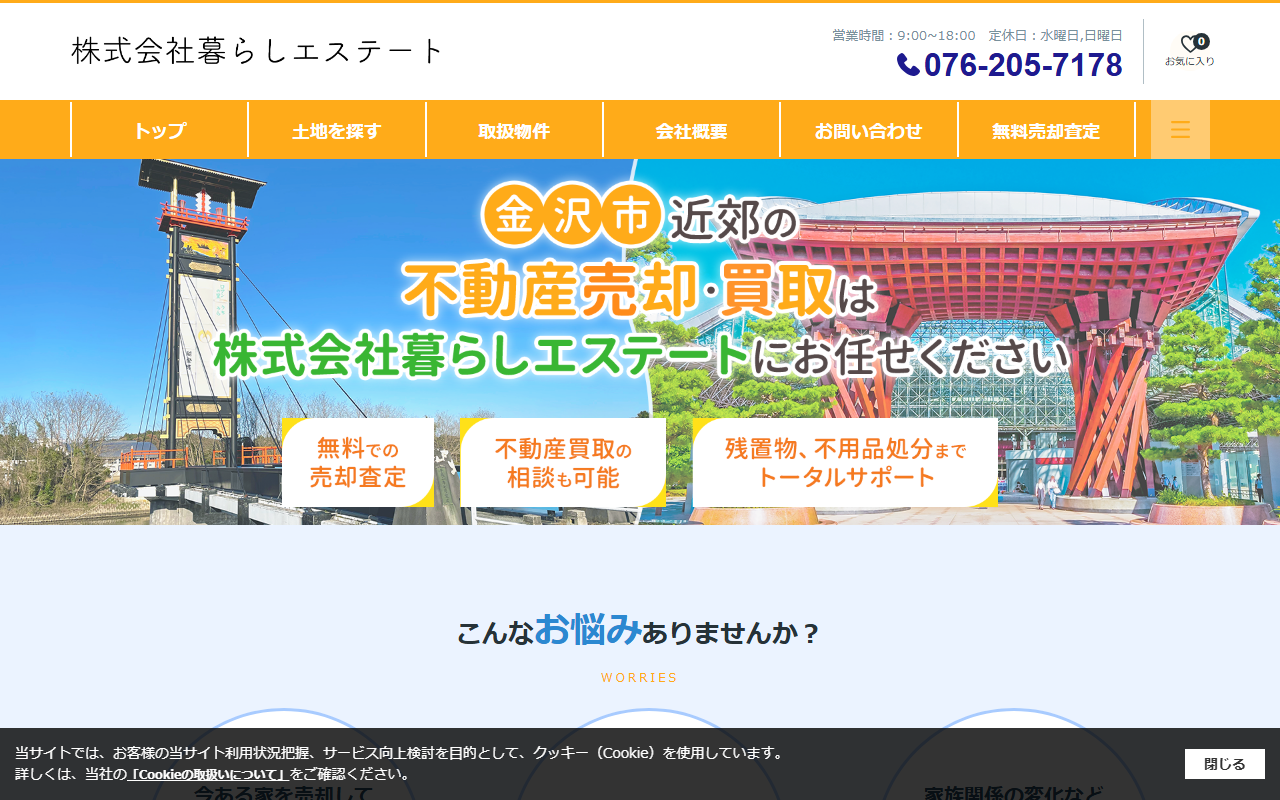Open the 取扱物件 menu item

[x=514, y=130]
